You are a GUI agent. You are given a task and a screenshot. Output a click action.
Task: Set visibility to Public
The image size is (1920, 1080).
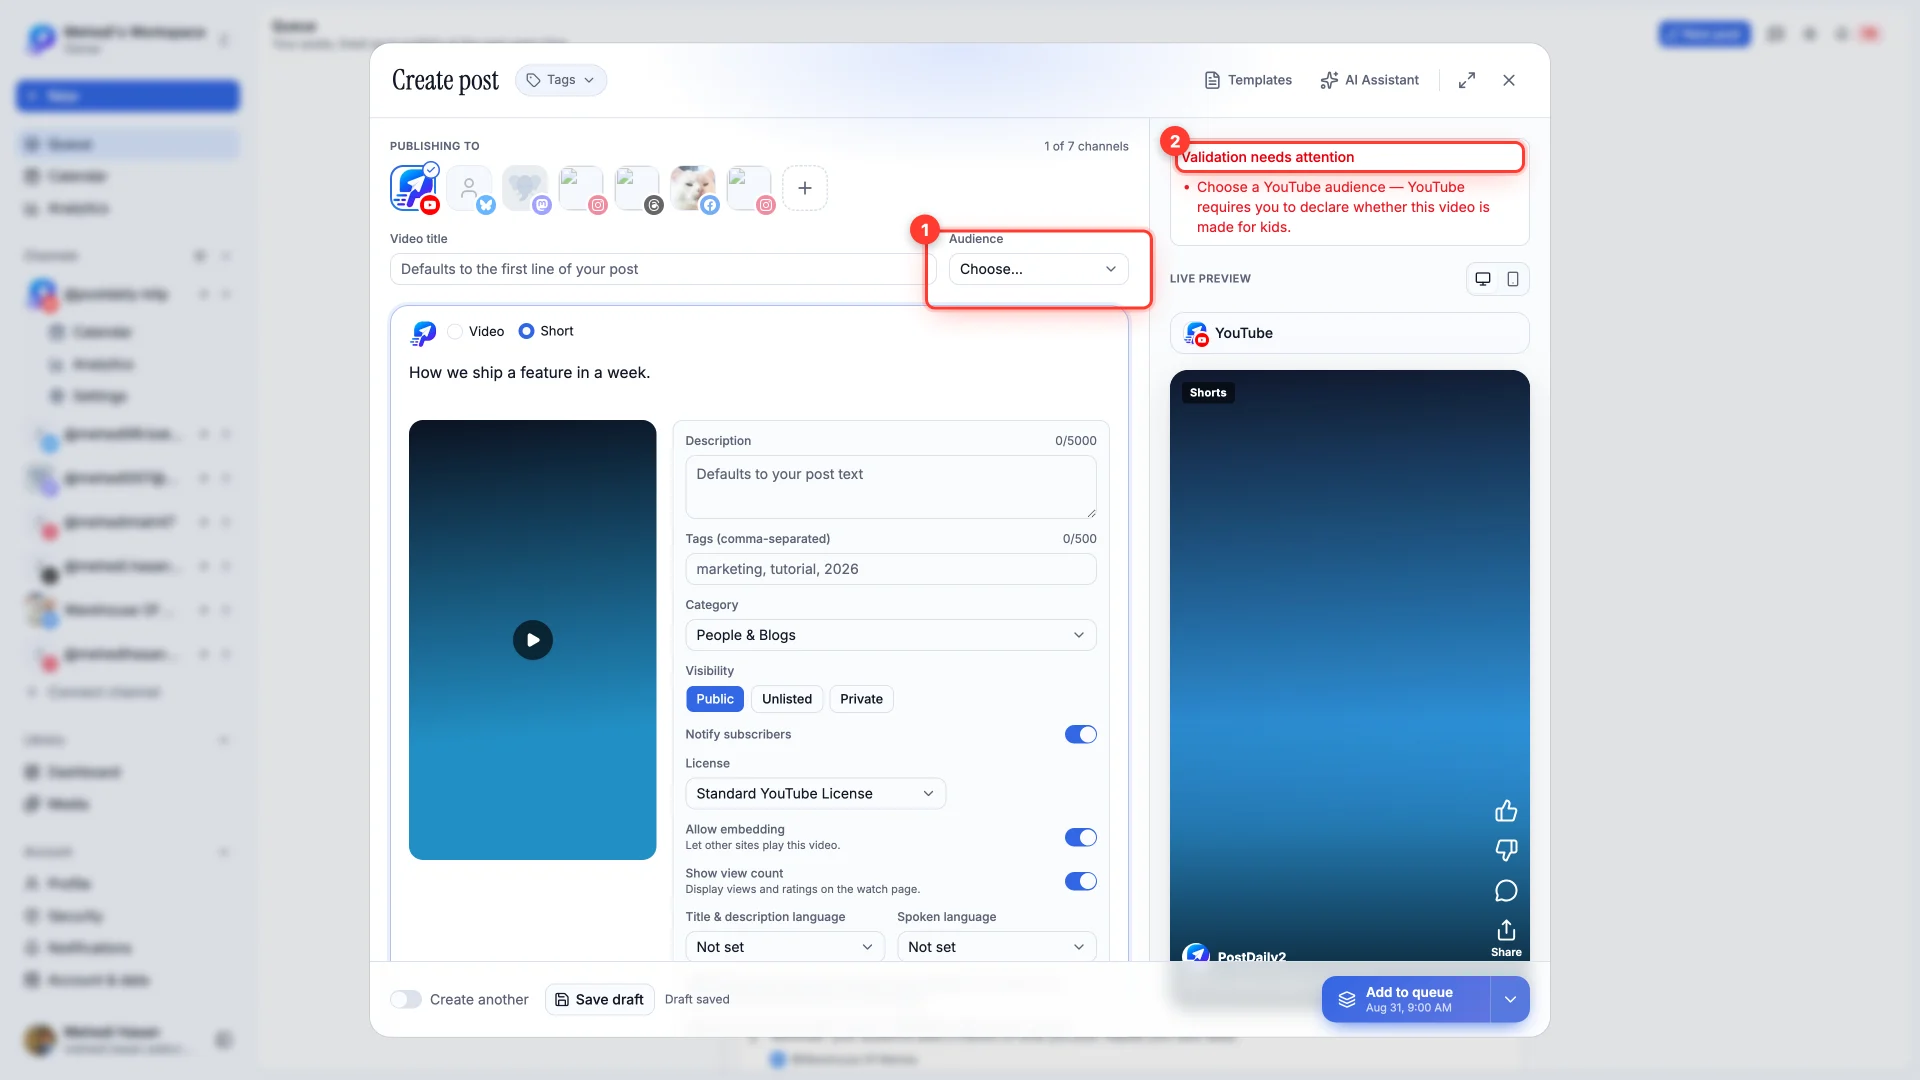point(715,699)
